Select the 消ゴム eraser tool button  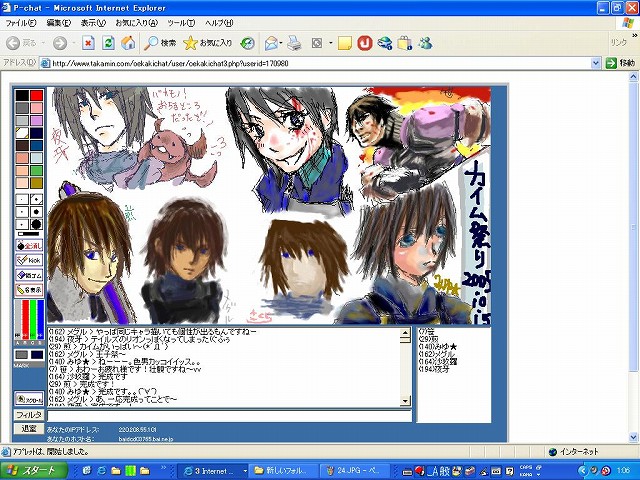pos(29,275)
